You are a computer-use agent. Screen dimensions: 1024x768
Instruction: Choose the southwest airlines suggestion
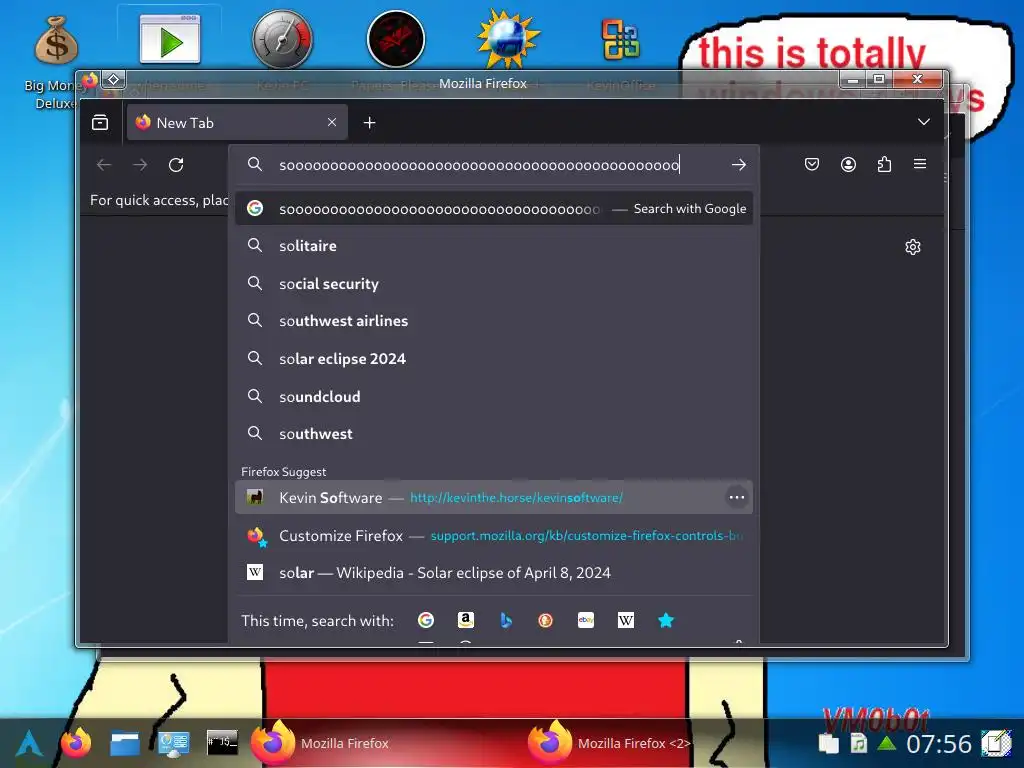[x=494, y=321]
